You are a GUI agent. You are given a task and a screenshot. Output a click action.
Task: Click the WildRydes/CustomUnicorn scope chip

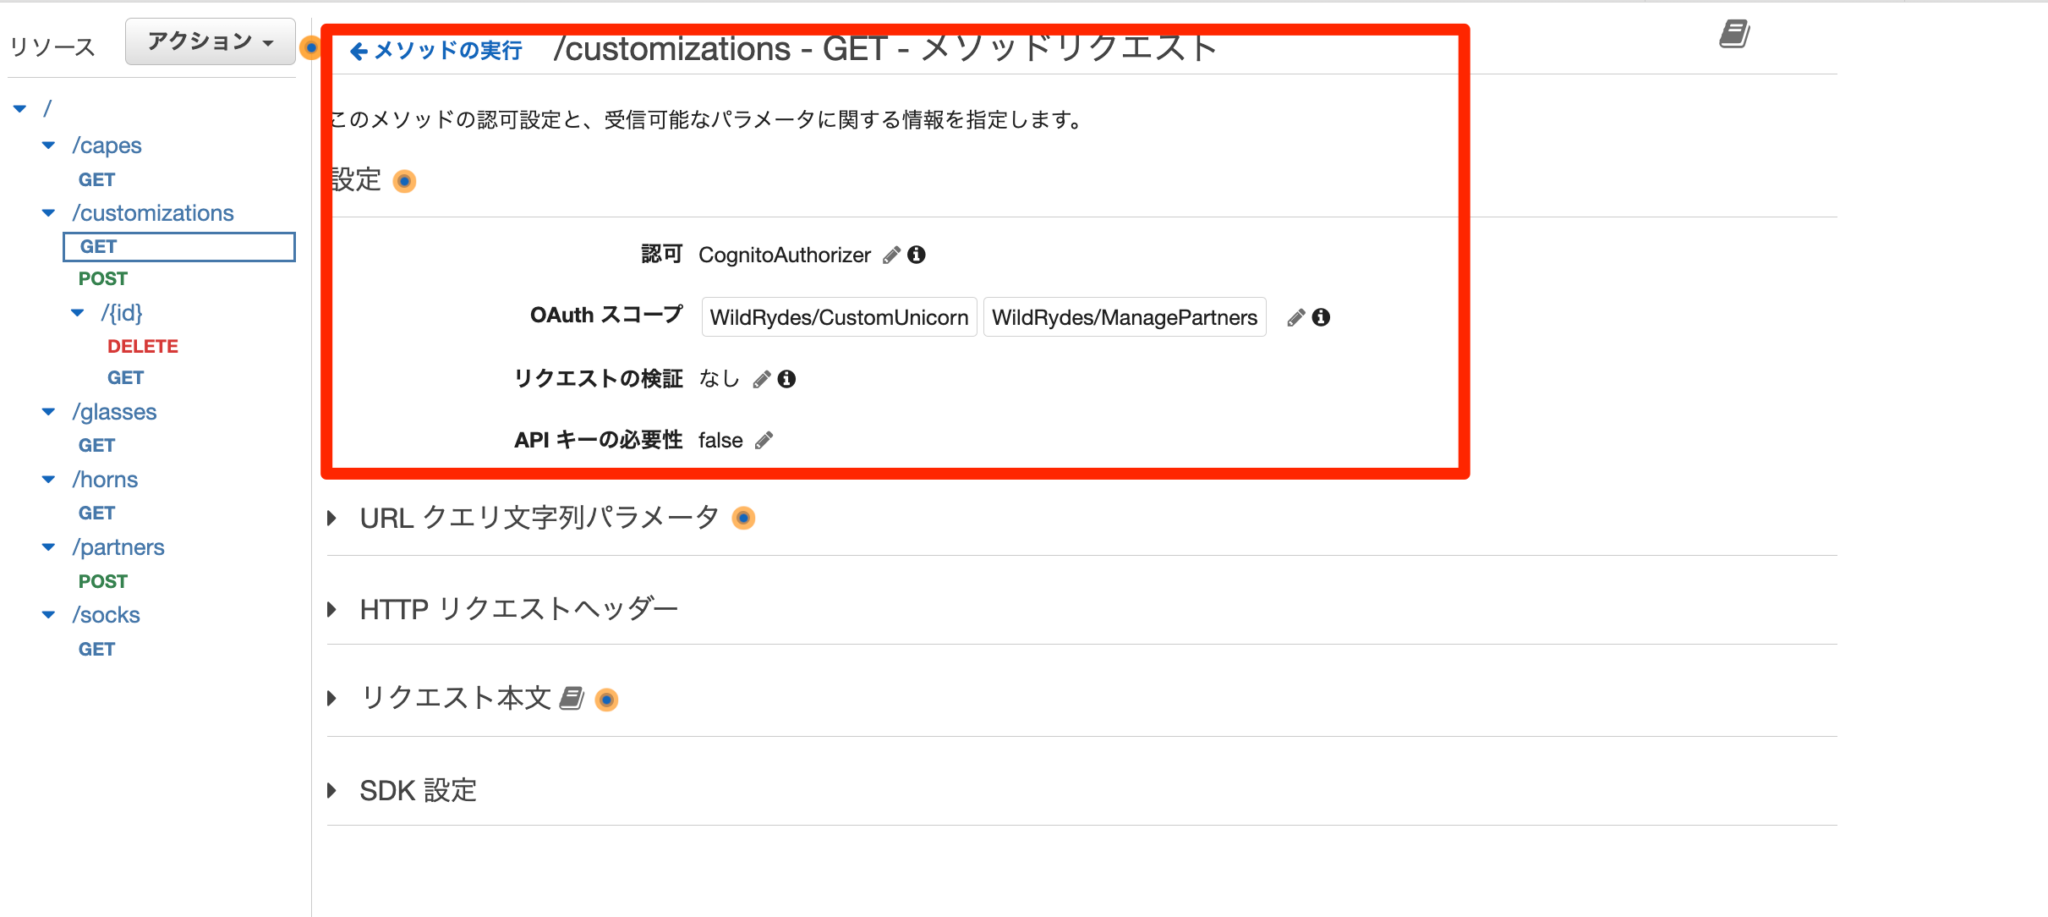pyautogui.click(x=838, y=317)
